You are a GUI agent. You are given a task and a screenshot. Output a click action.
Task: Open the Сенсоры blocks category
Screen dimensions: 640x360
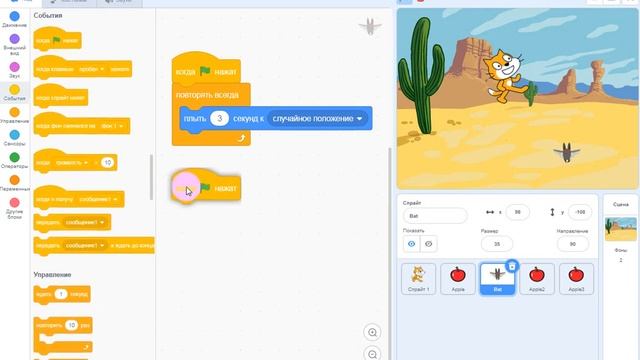coord(14,138)
